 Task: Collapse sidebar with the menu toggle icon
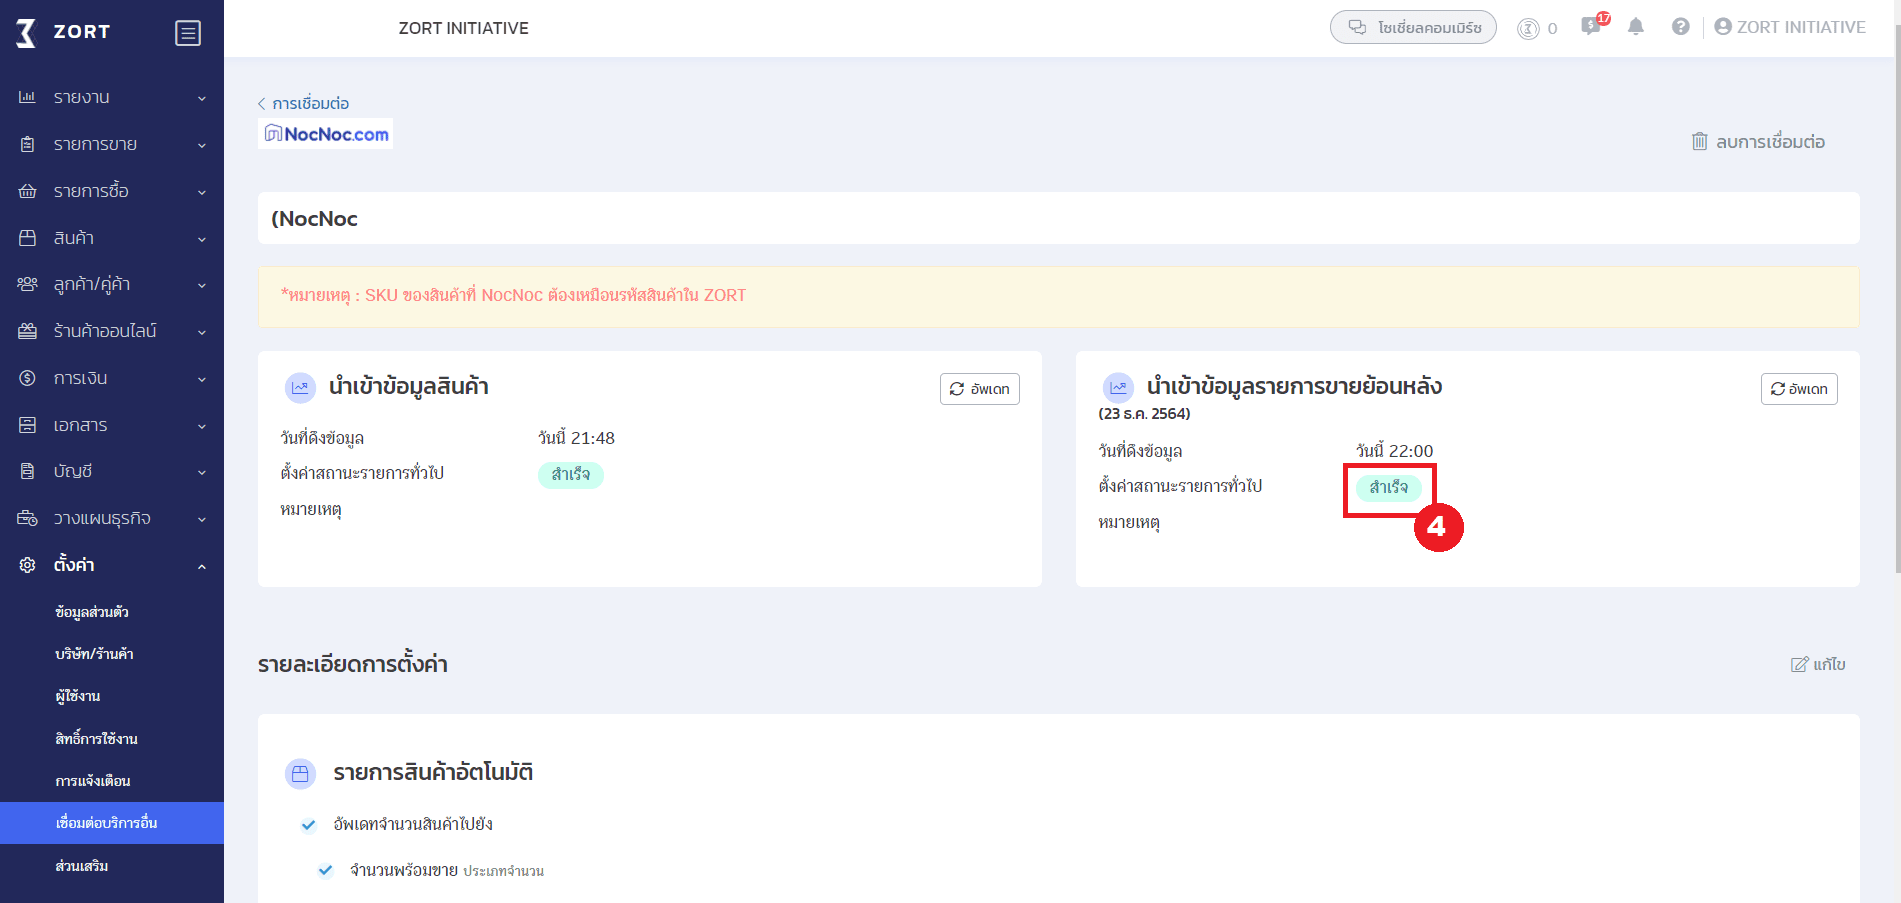pos(188,33)
